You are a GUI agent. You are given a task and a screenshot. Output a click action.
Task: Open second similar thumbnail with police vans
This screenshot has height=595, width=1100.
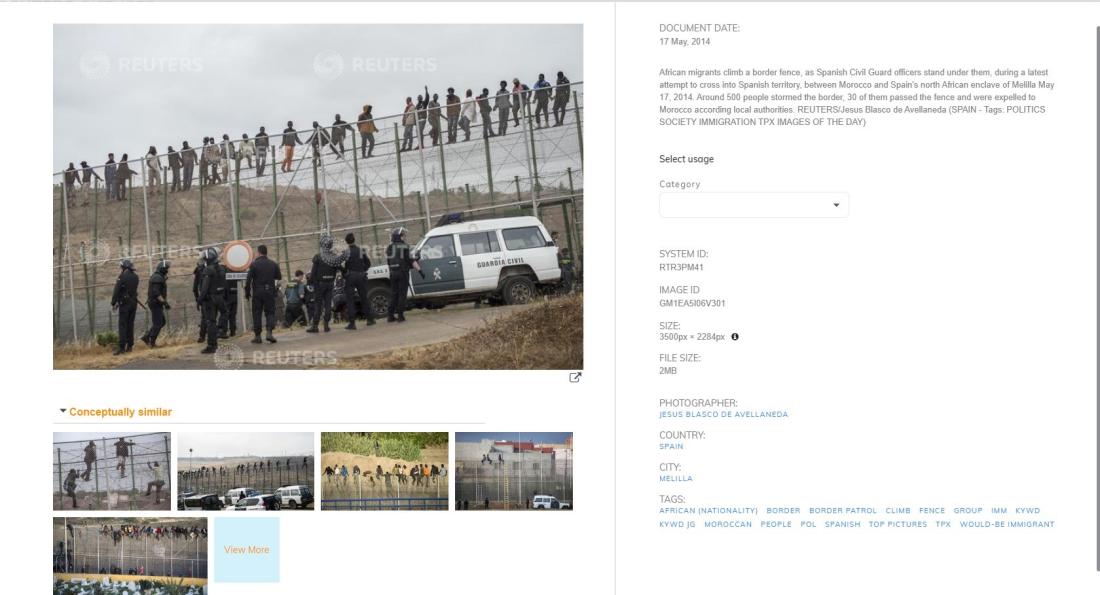(x=246, y=471)
